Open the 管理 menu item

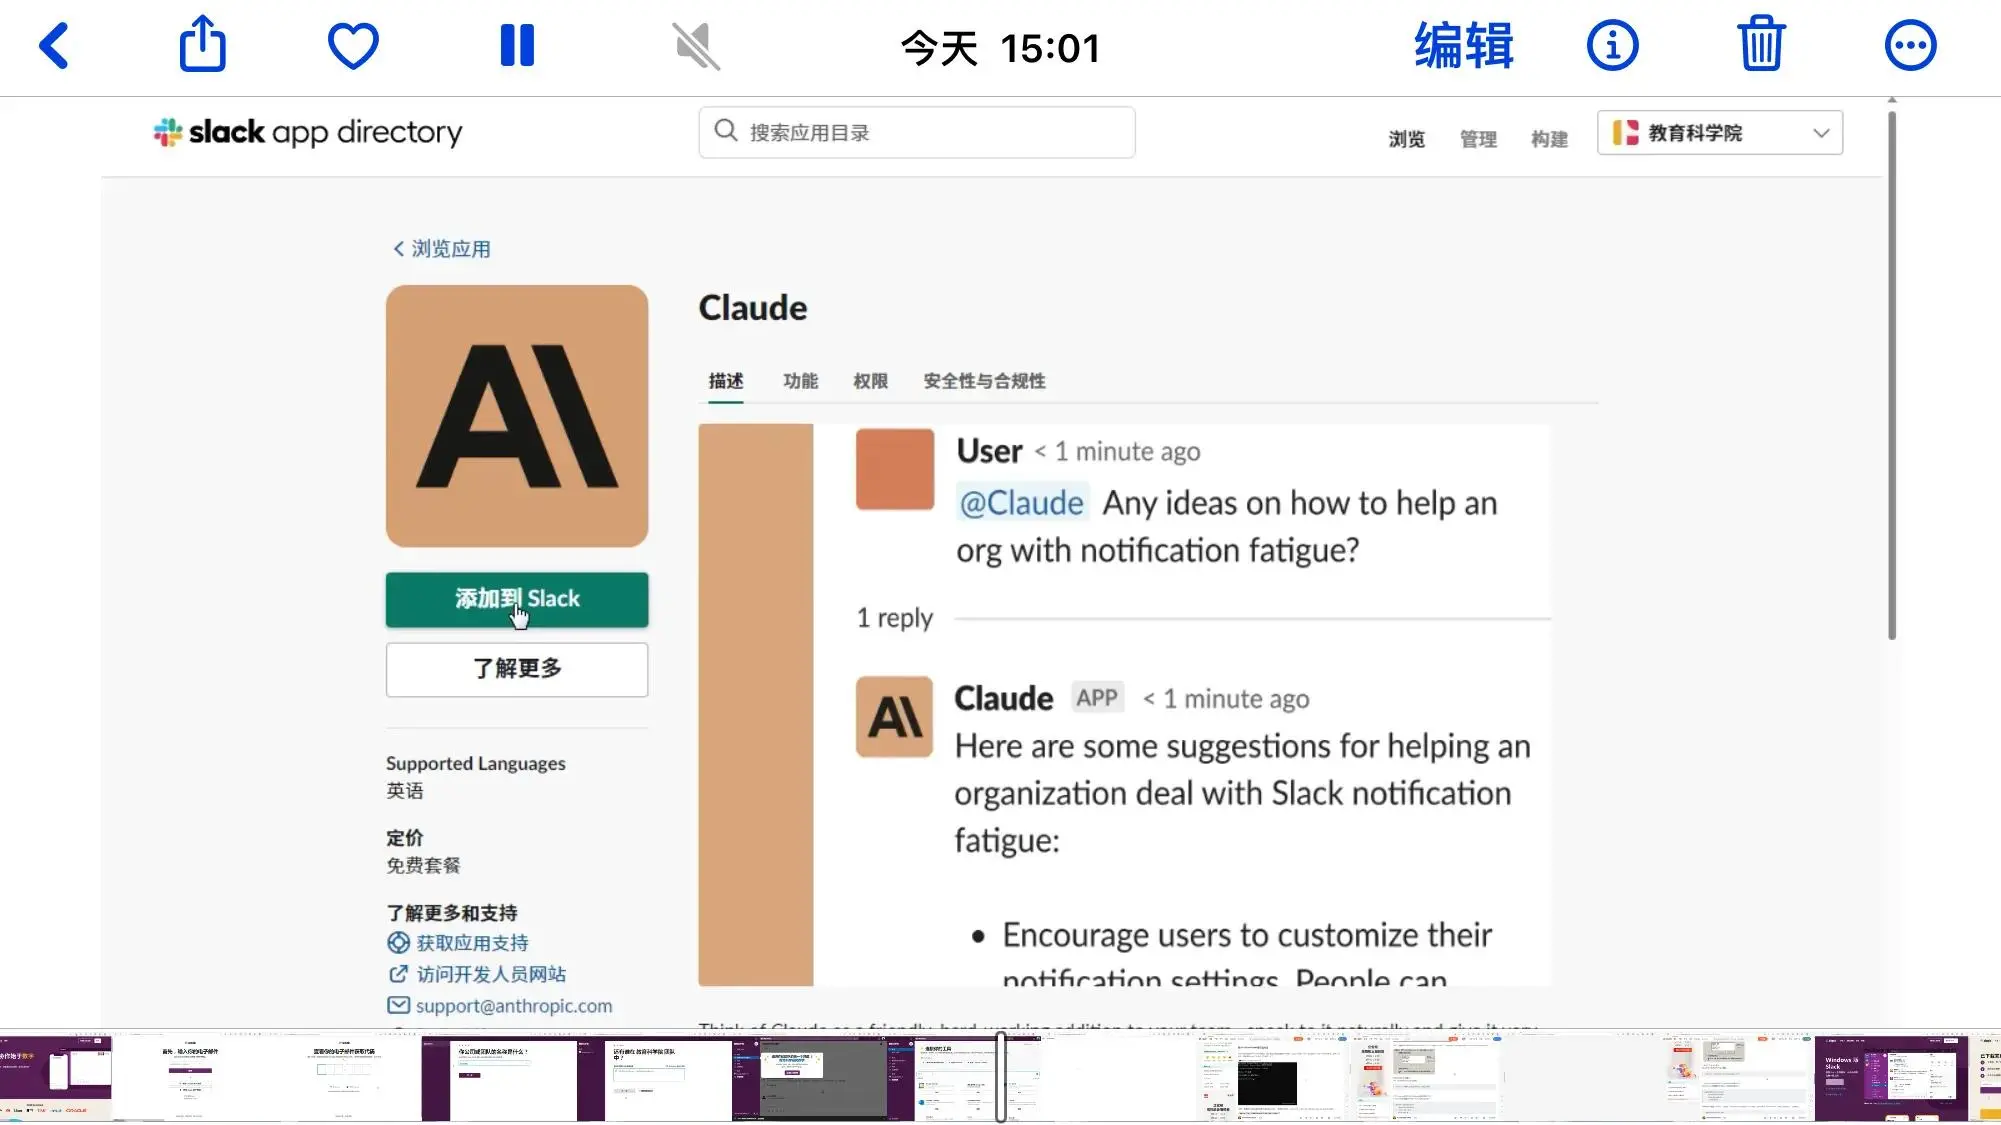[1478, 139]
